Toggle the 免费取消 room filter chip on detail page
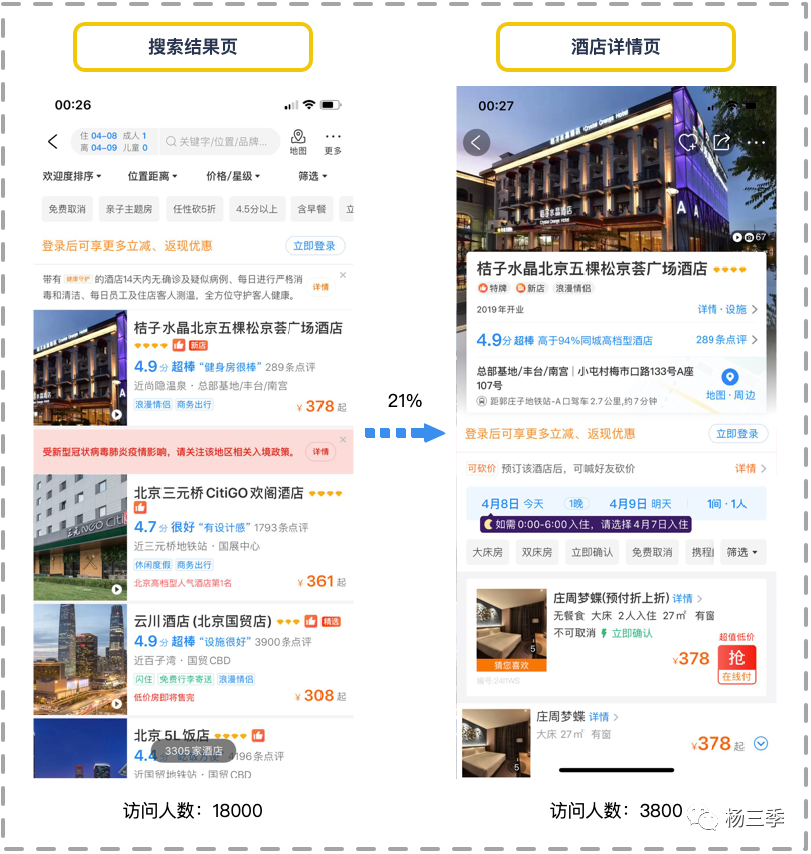Screen dimensions: 811x854 coord(652,552)
